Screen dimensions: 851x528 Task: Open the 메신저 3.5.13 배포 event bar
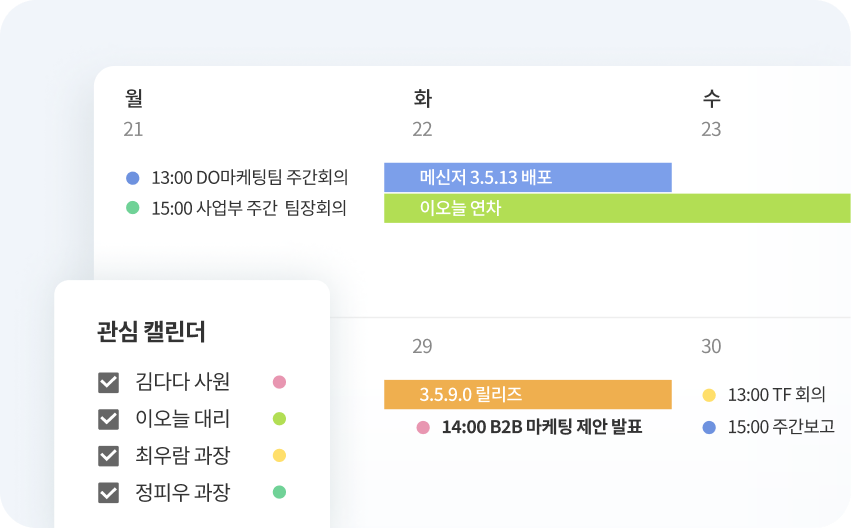528,177
